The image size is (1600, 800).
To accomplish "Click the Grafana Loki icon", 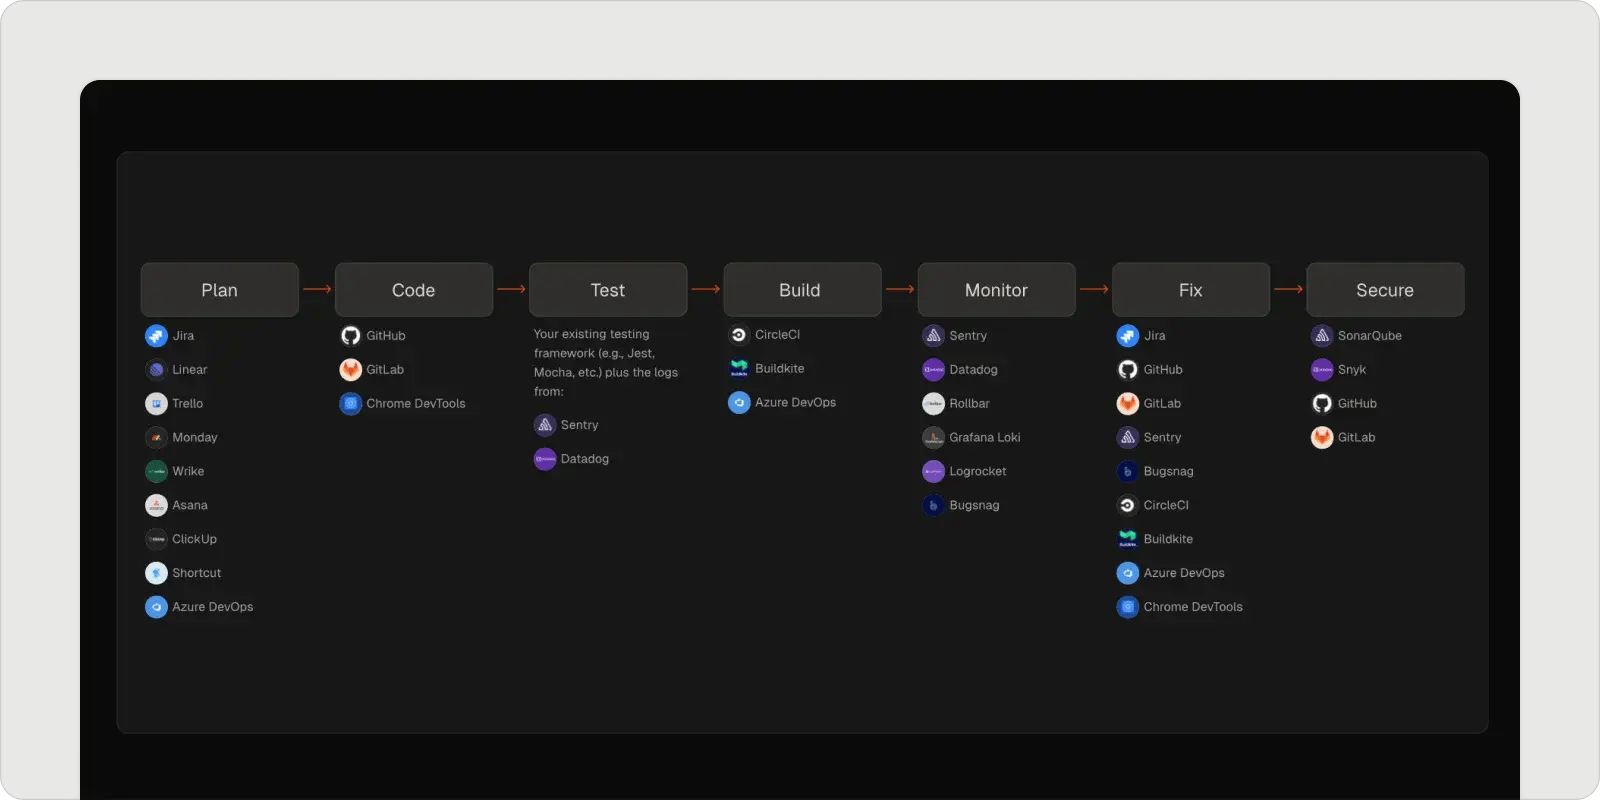I will 933,438.
